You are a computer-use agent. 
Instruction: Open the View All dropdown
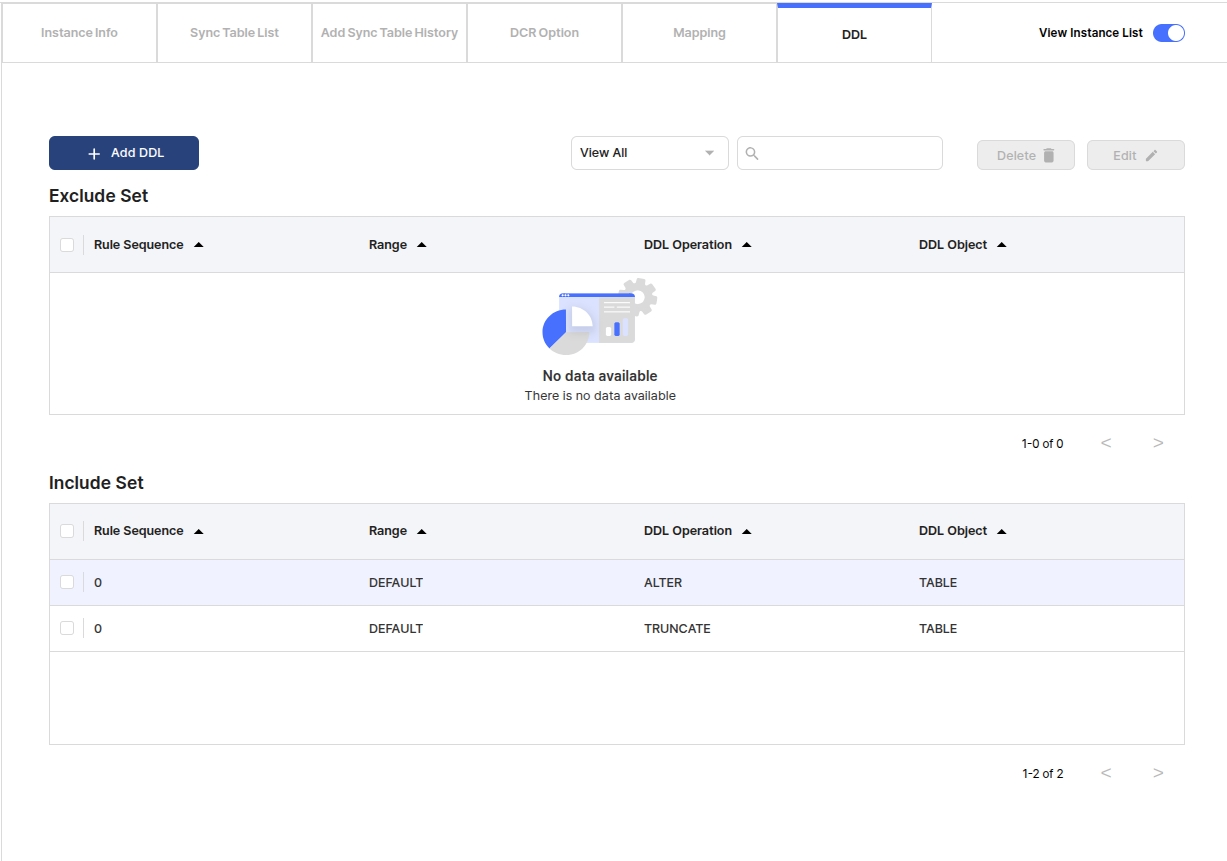[x=649, y=153]
